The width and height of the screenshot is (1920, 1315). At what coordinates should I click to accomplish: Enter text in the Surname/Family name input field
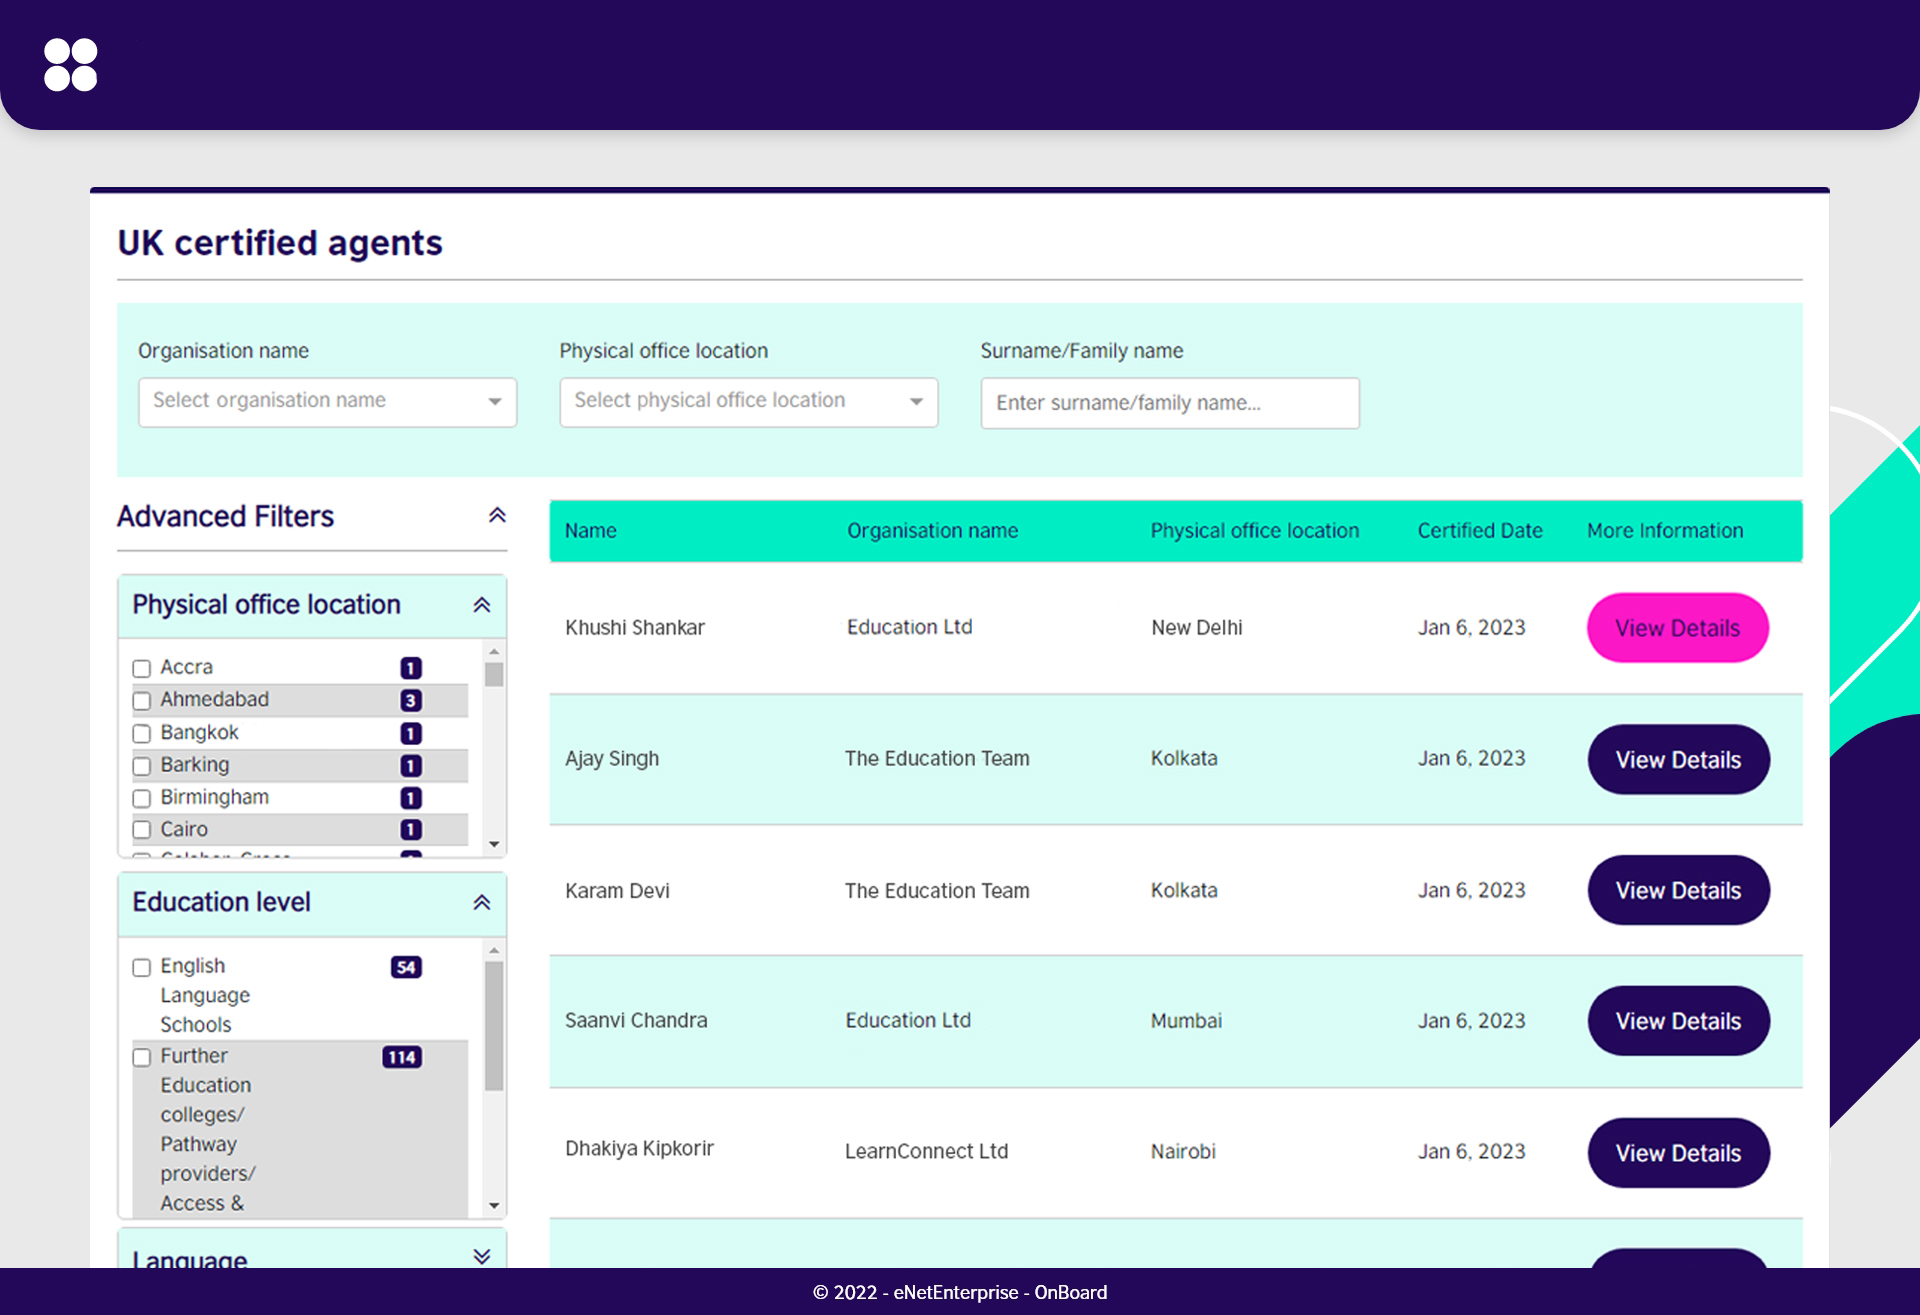(x=1167, y=403)
